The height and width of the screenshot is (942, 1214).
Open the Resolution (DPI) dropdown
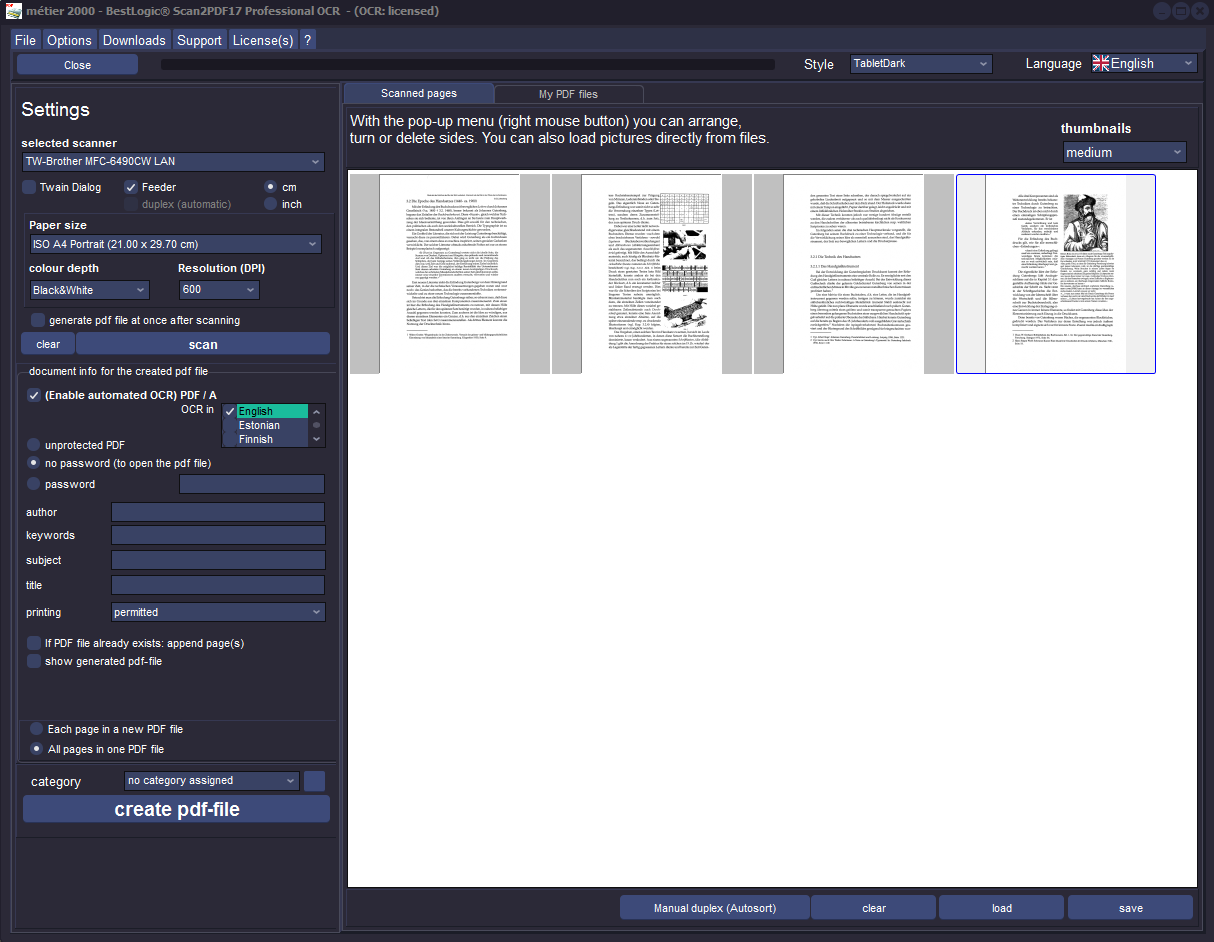coord(219,290)
